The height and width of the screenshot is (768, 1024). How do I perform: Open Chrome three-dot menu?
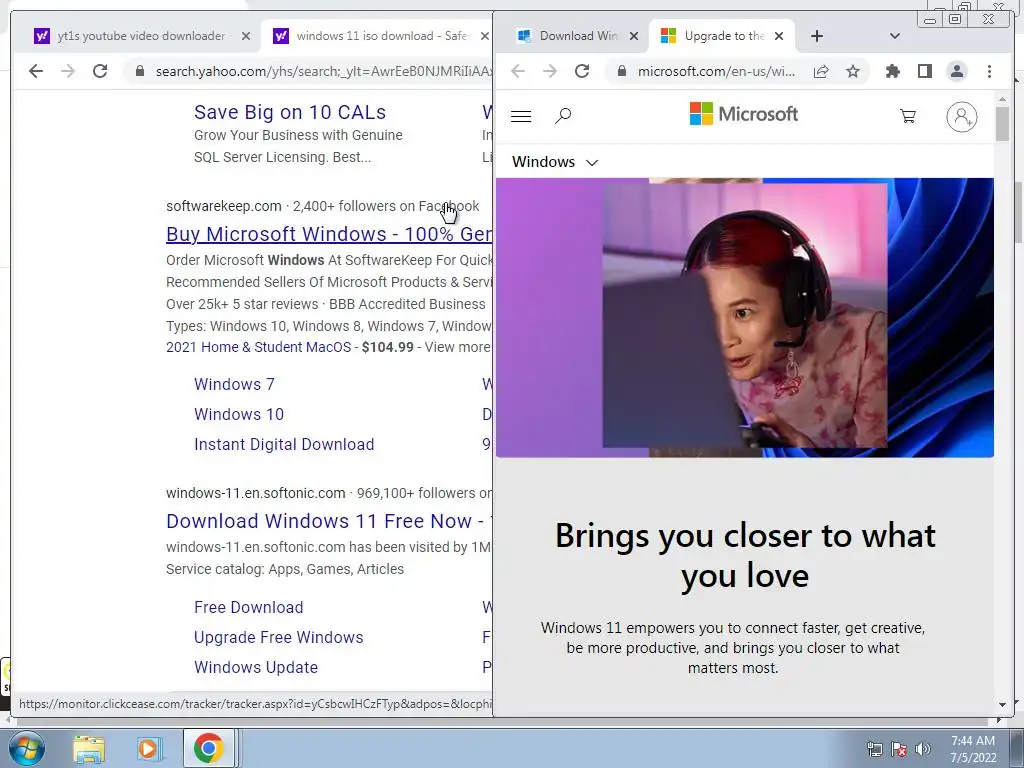click(989, 71)
